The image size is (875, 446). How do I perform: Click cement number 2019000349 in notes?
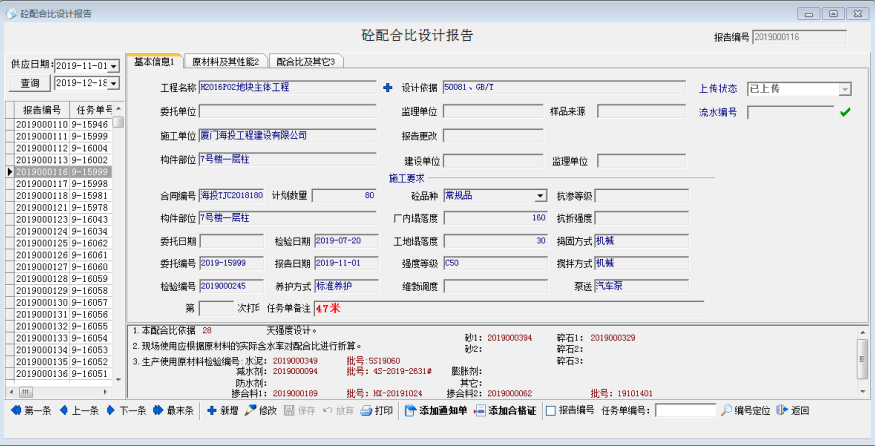(295, 361)
